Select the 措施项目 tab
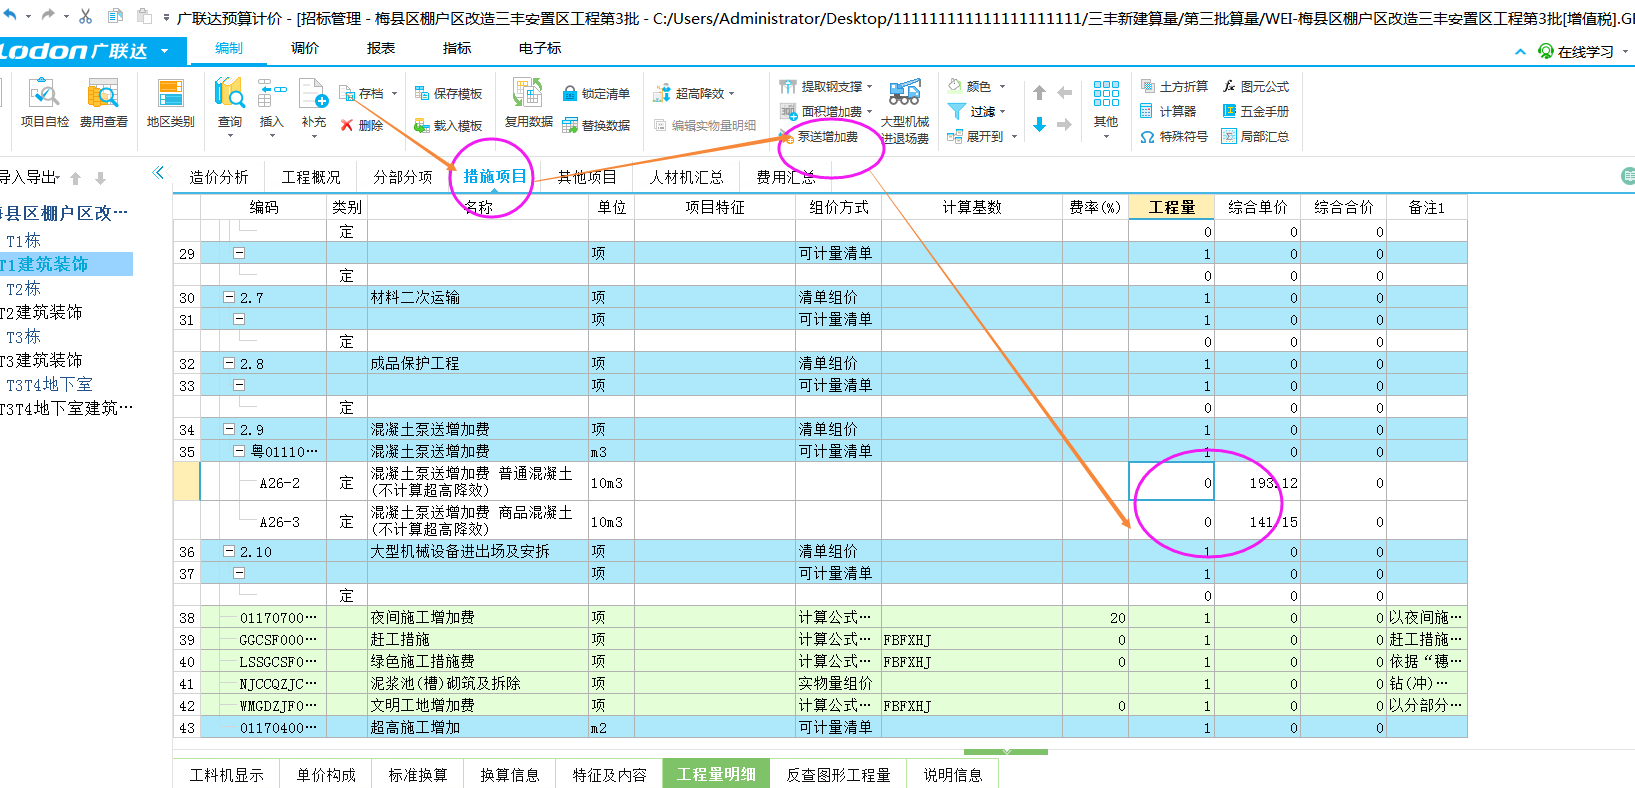 (495, 177)
